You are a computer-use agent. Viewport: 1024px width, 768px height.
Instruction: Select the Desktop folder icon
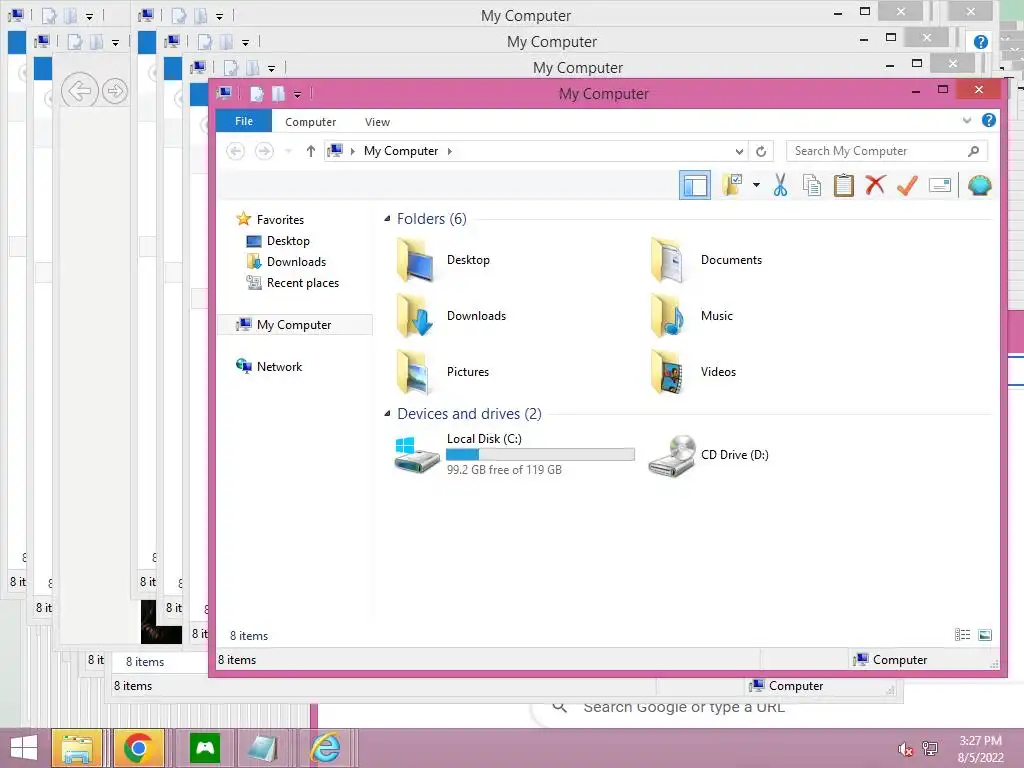(x=415, y=260)
